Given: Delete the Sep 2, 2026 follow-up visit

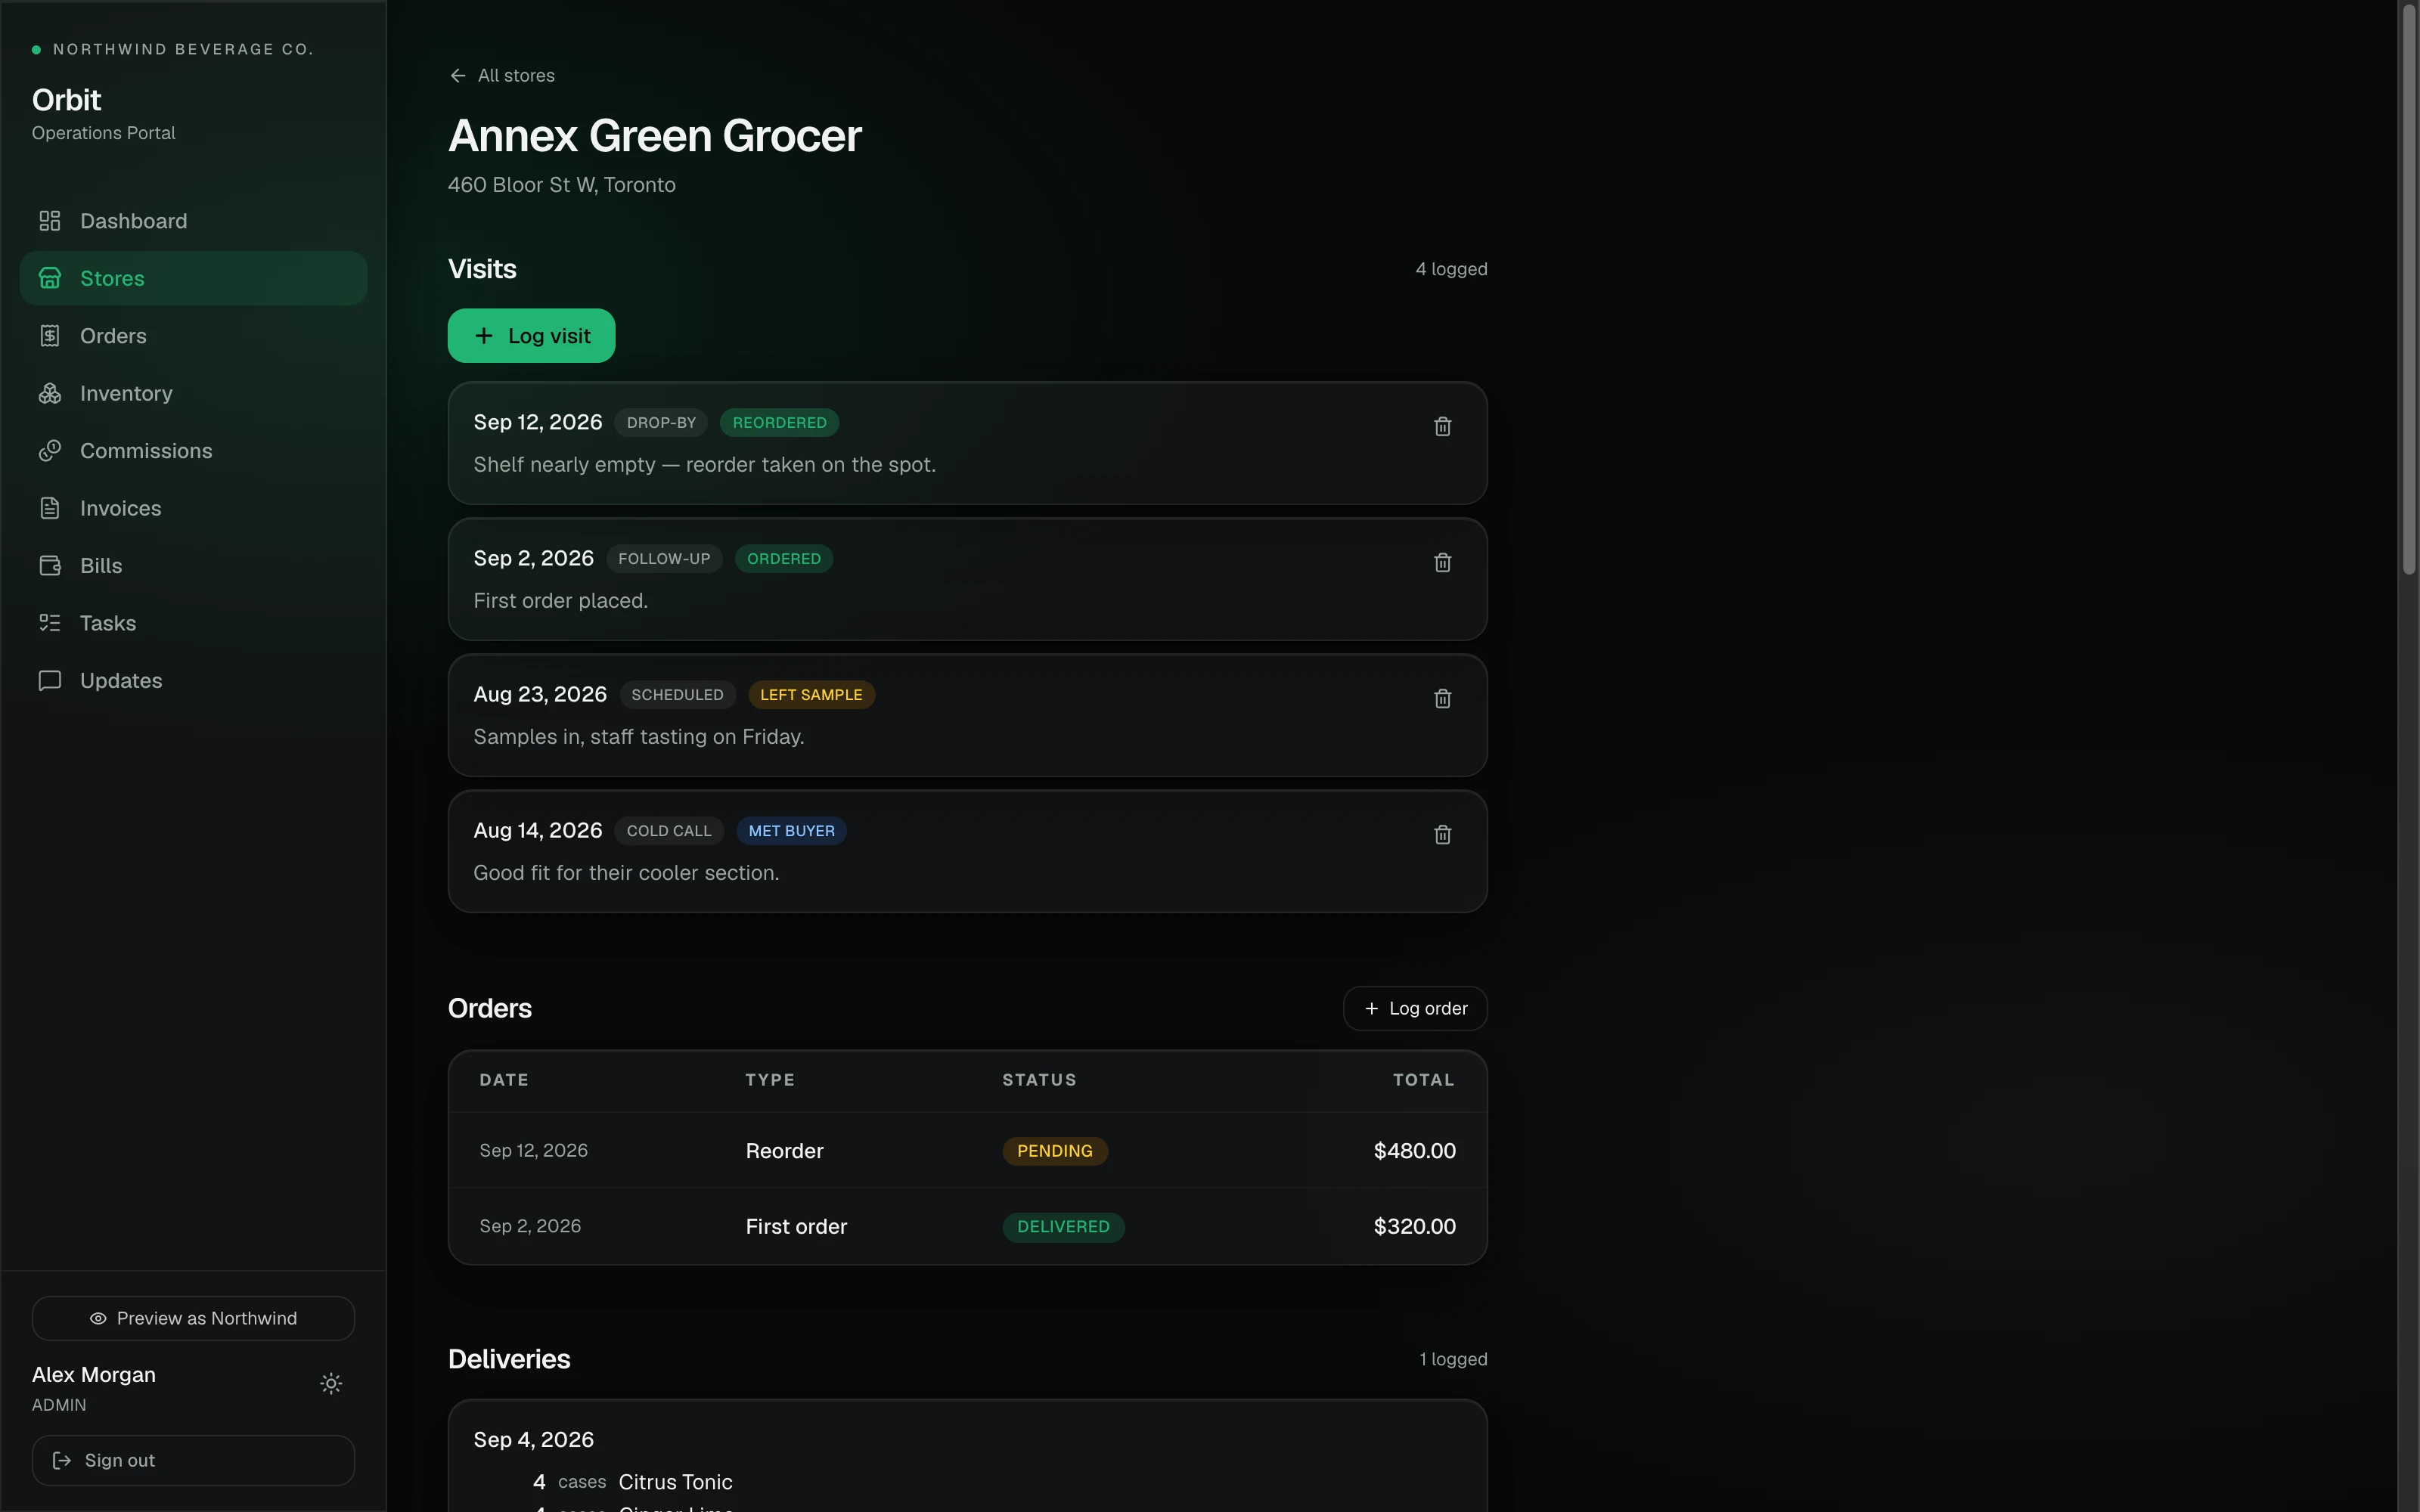Looking at the screenshot, I should click(x=1442, y=562).
